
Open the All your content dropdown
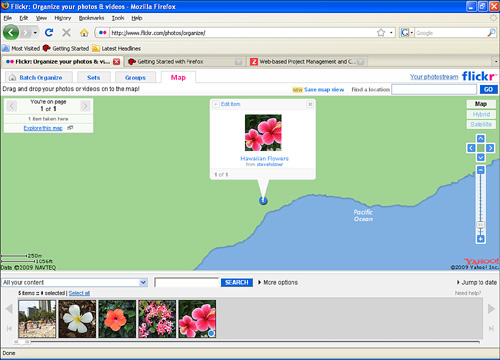tap(74, 282)
